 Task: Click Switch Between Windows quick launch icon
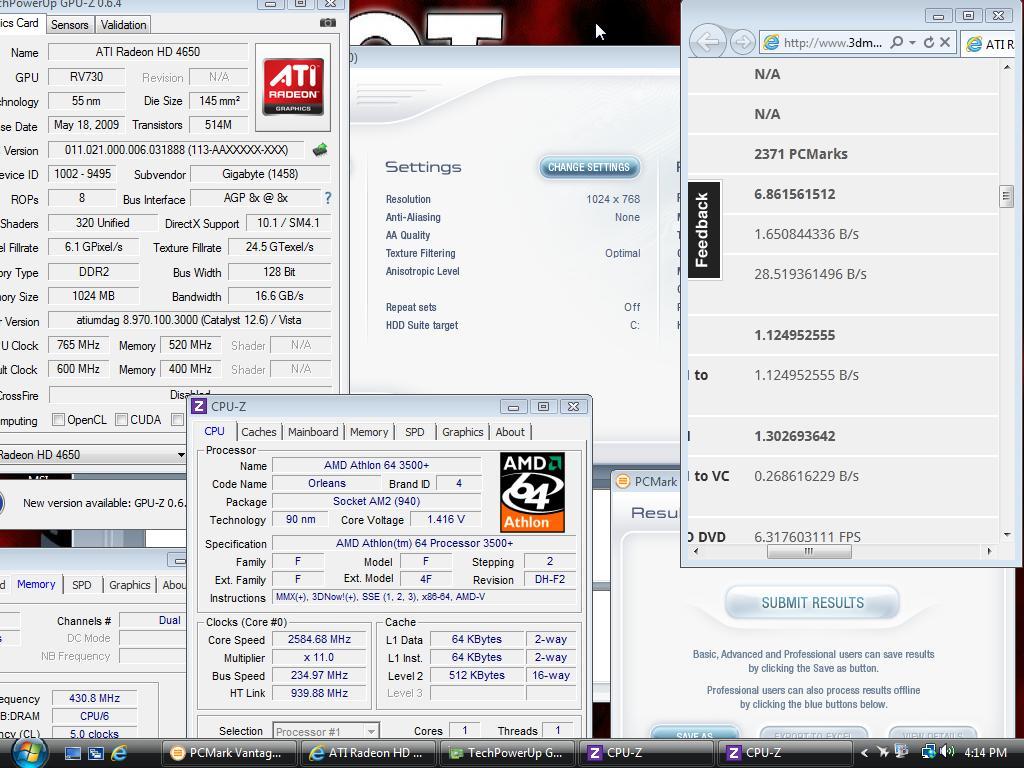(95, 753)
